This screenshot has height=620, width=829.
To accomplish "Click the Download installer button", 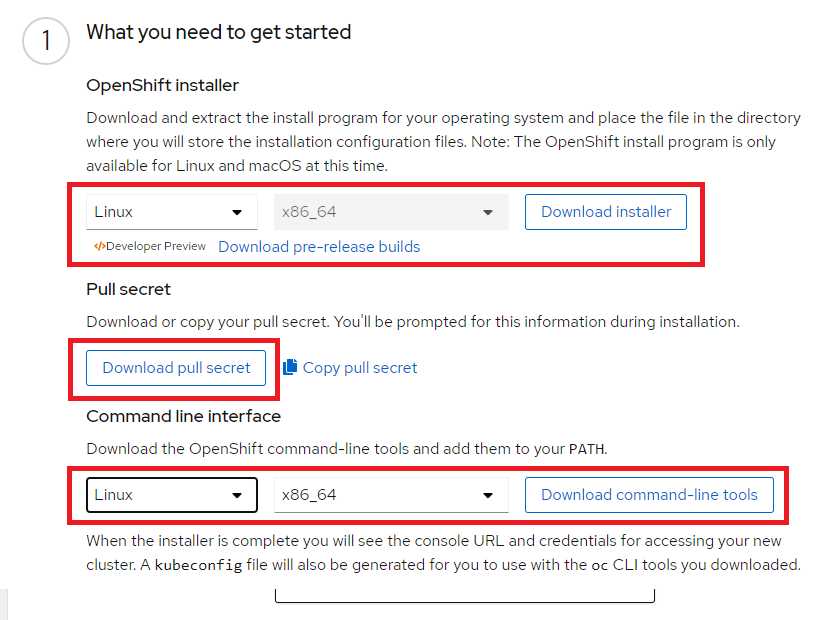I will coord(605,212).
